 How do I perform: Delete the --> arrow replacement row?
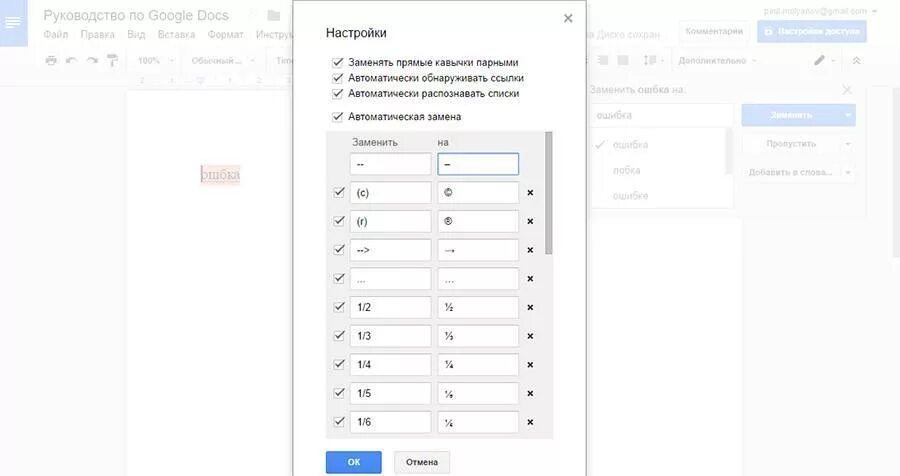pos(530,250)
